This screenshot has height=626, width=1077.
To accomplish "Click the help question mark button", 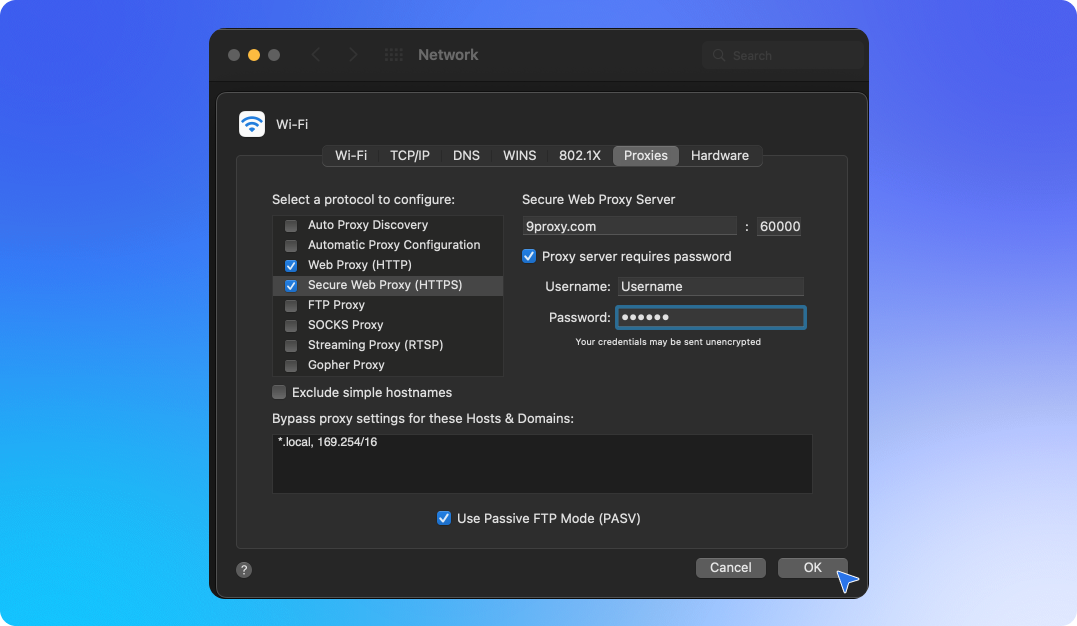I will (244, 569).
